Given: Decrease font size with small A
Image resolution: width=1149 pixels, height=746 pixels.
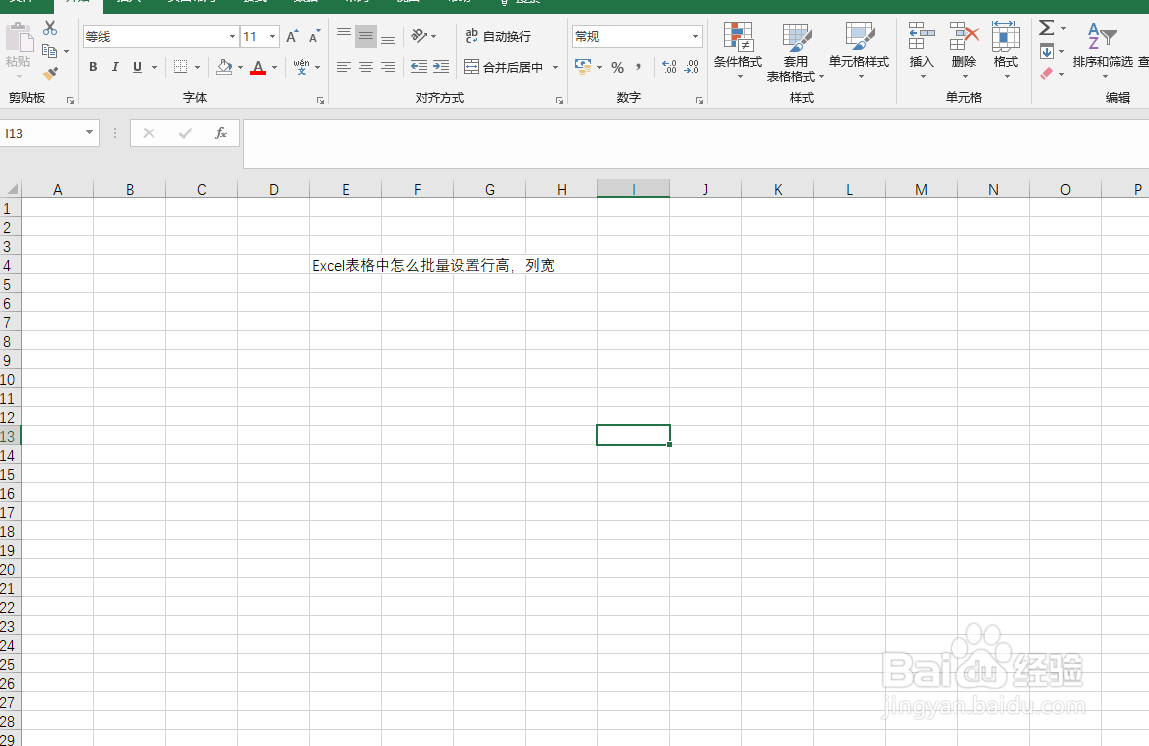Looking at the screenshot, I should 314,37.
